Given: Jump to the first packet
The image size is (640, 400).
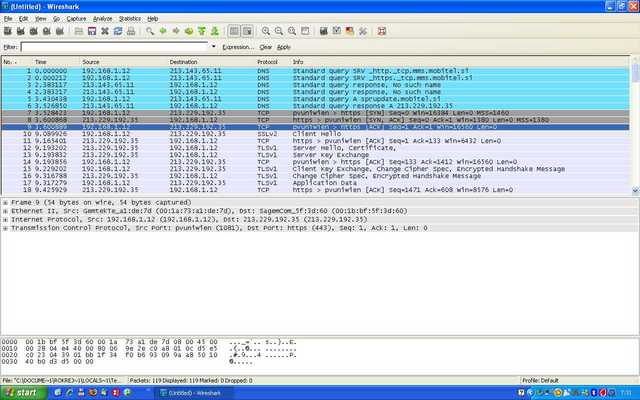Looking at the screenshot, I should 202,31.
